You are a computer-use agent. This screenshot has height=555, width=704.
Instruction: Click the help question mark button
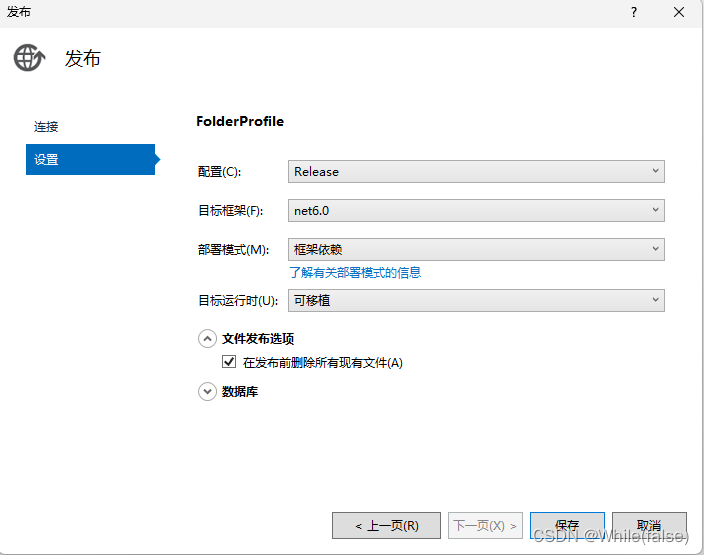(x=633, y=12)
